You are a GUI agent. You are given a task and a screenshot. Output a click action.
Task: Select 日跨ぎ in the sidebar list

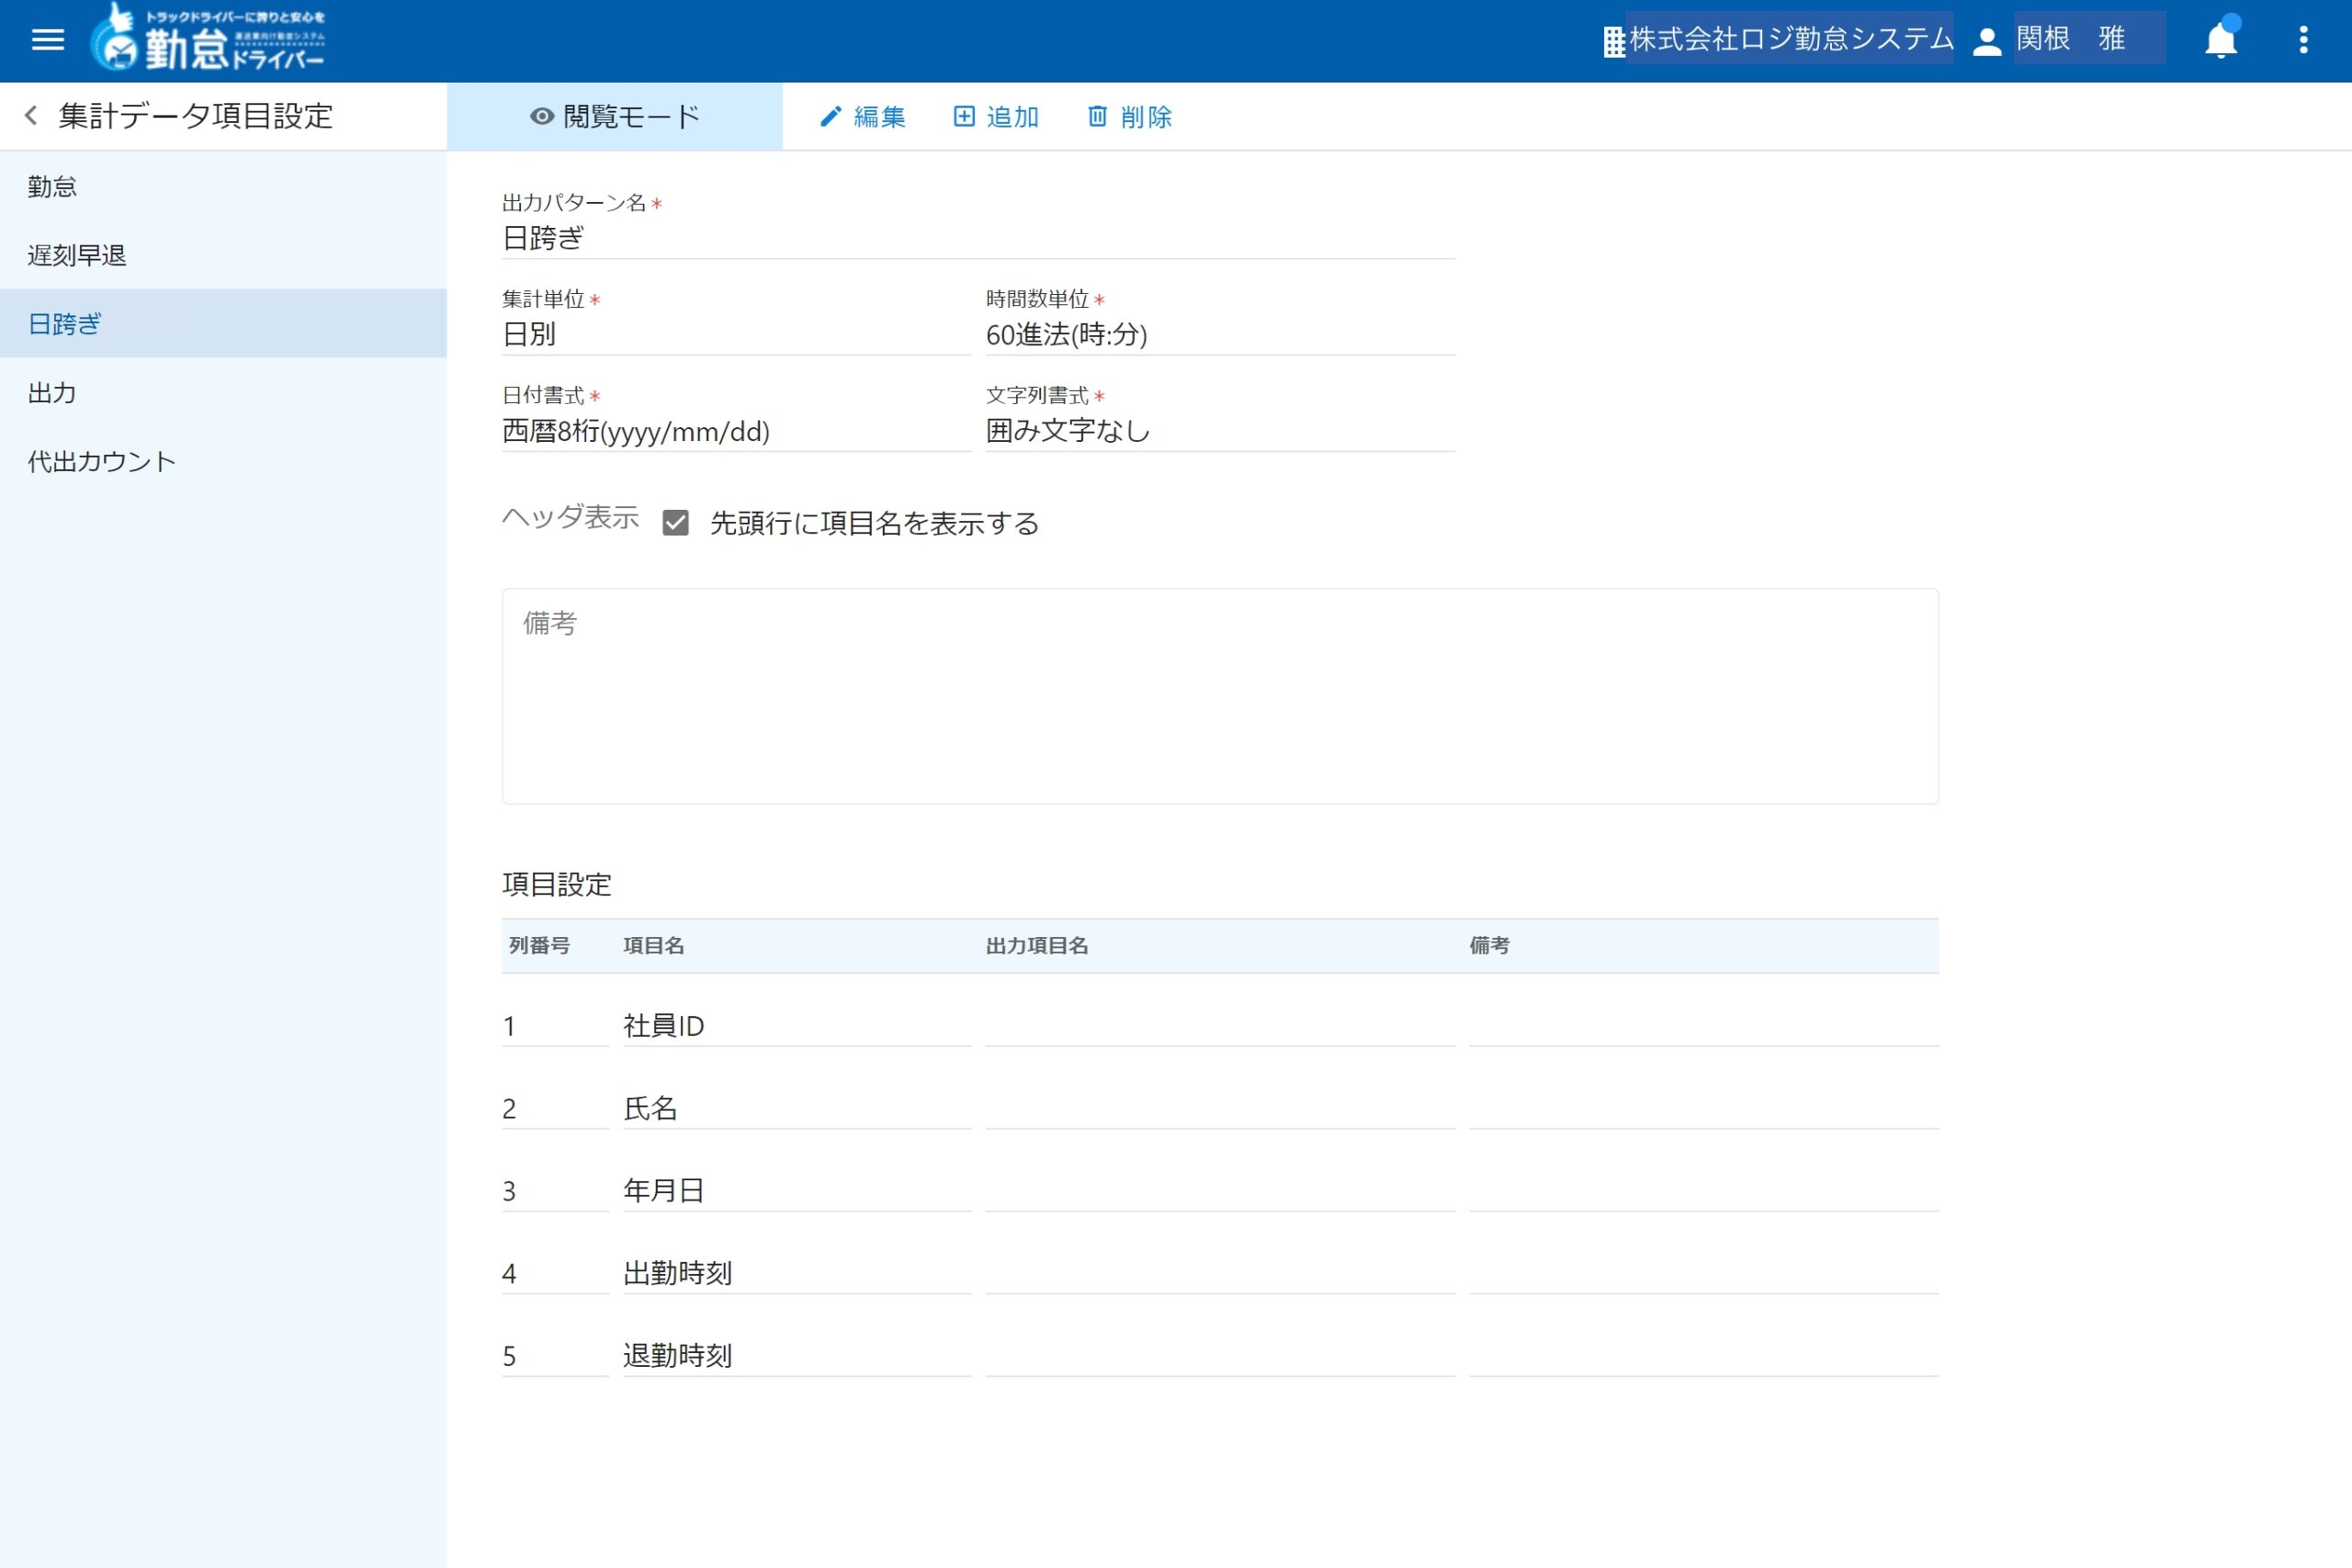(223, 324)
